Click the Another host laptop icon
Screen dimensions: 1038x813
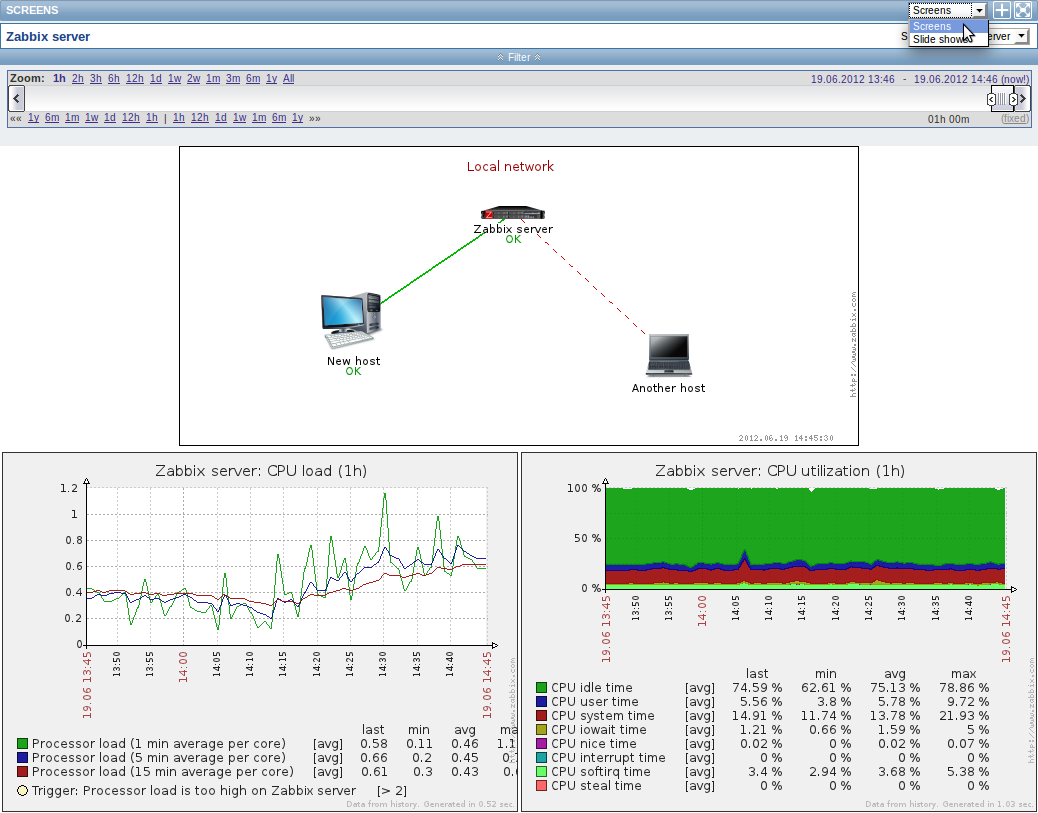669,356
